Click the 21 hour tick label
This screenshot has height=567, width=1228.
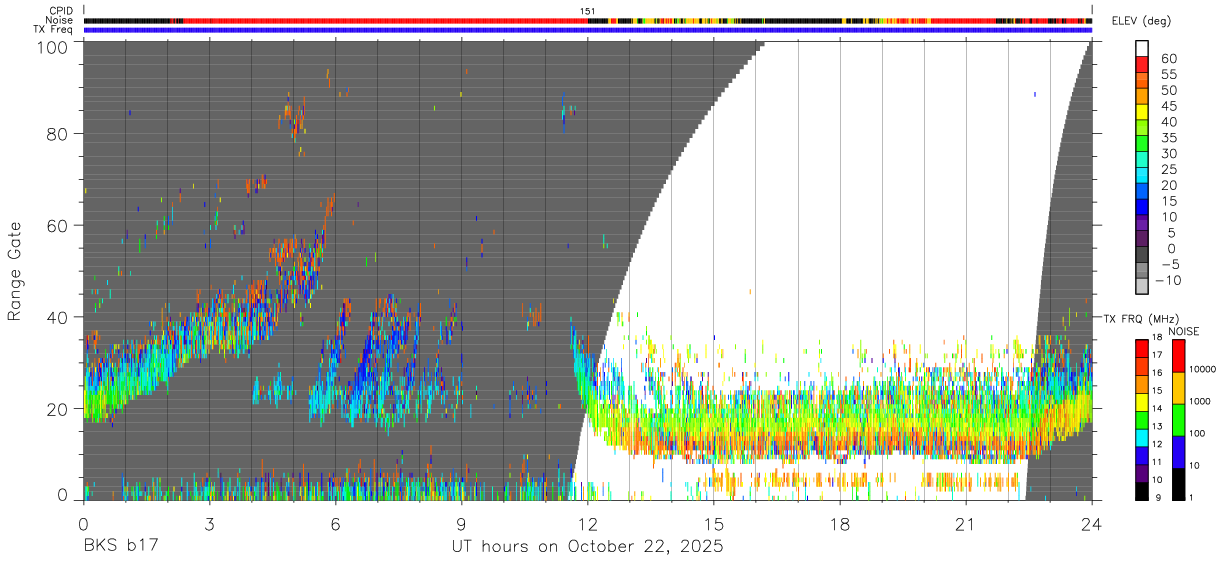pos(966,524)
